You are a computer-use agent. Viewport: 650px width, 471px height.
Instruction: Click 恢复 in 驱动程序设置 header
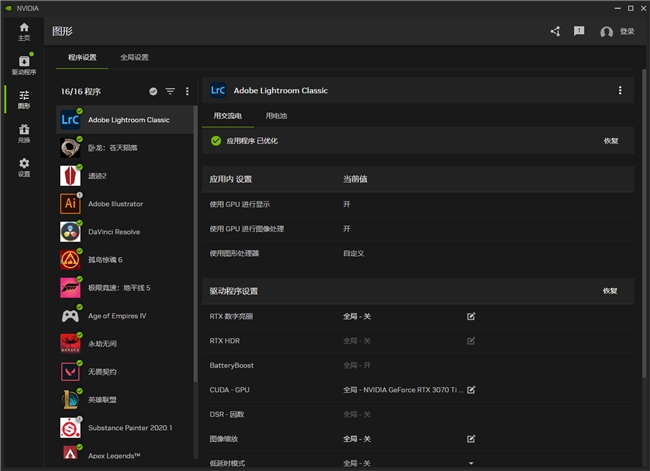click(x=610, y=291)
